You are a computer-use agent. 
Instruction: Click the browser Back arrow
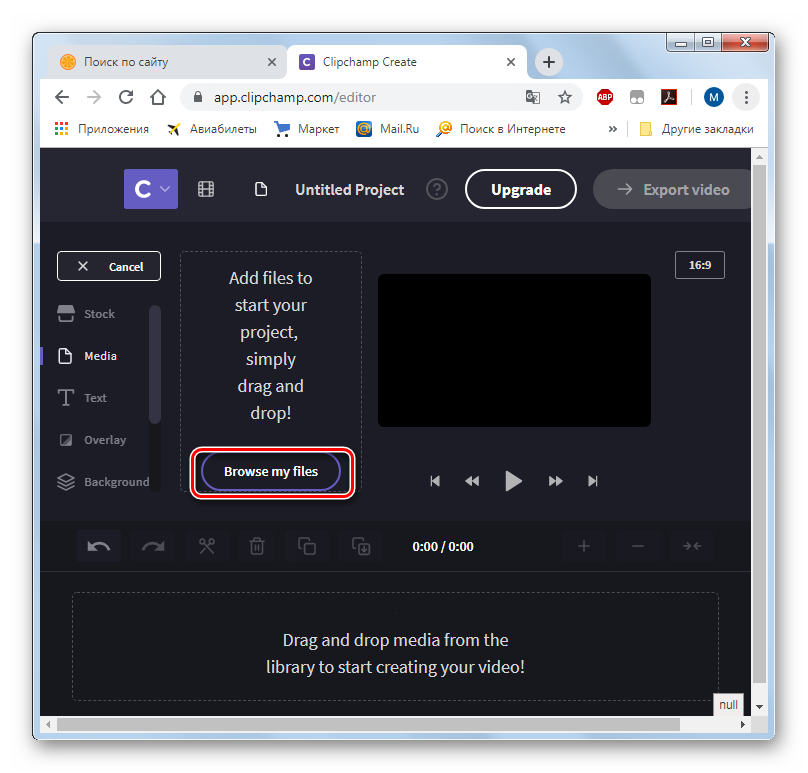(x=62, y=97)
